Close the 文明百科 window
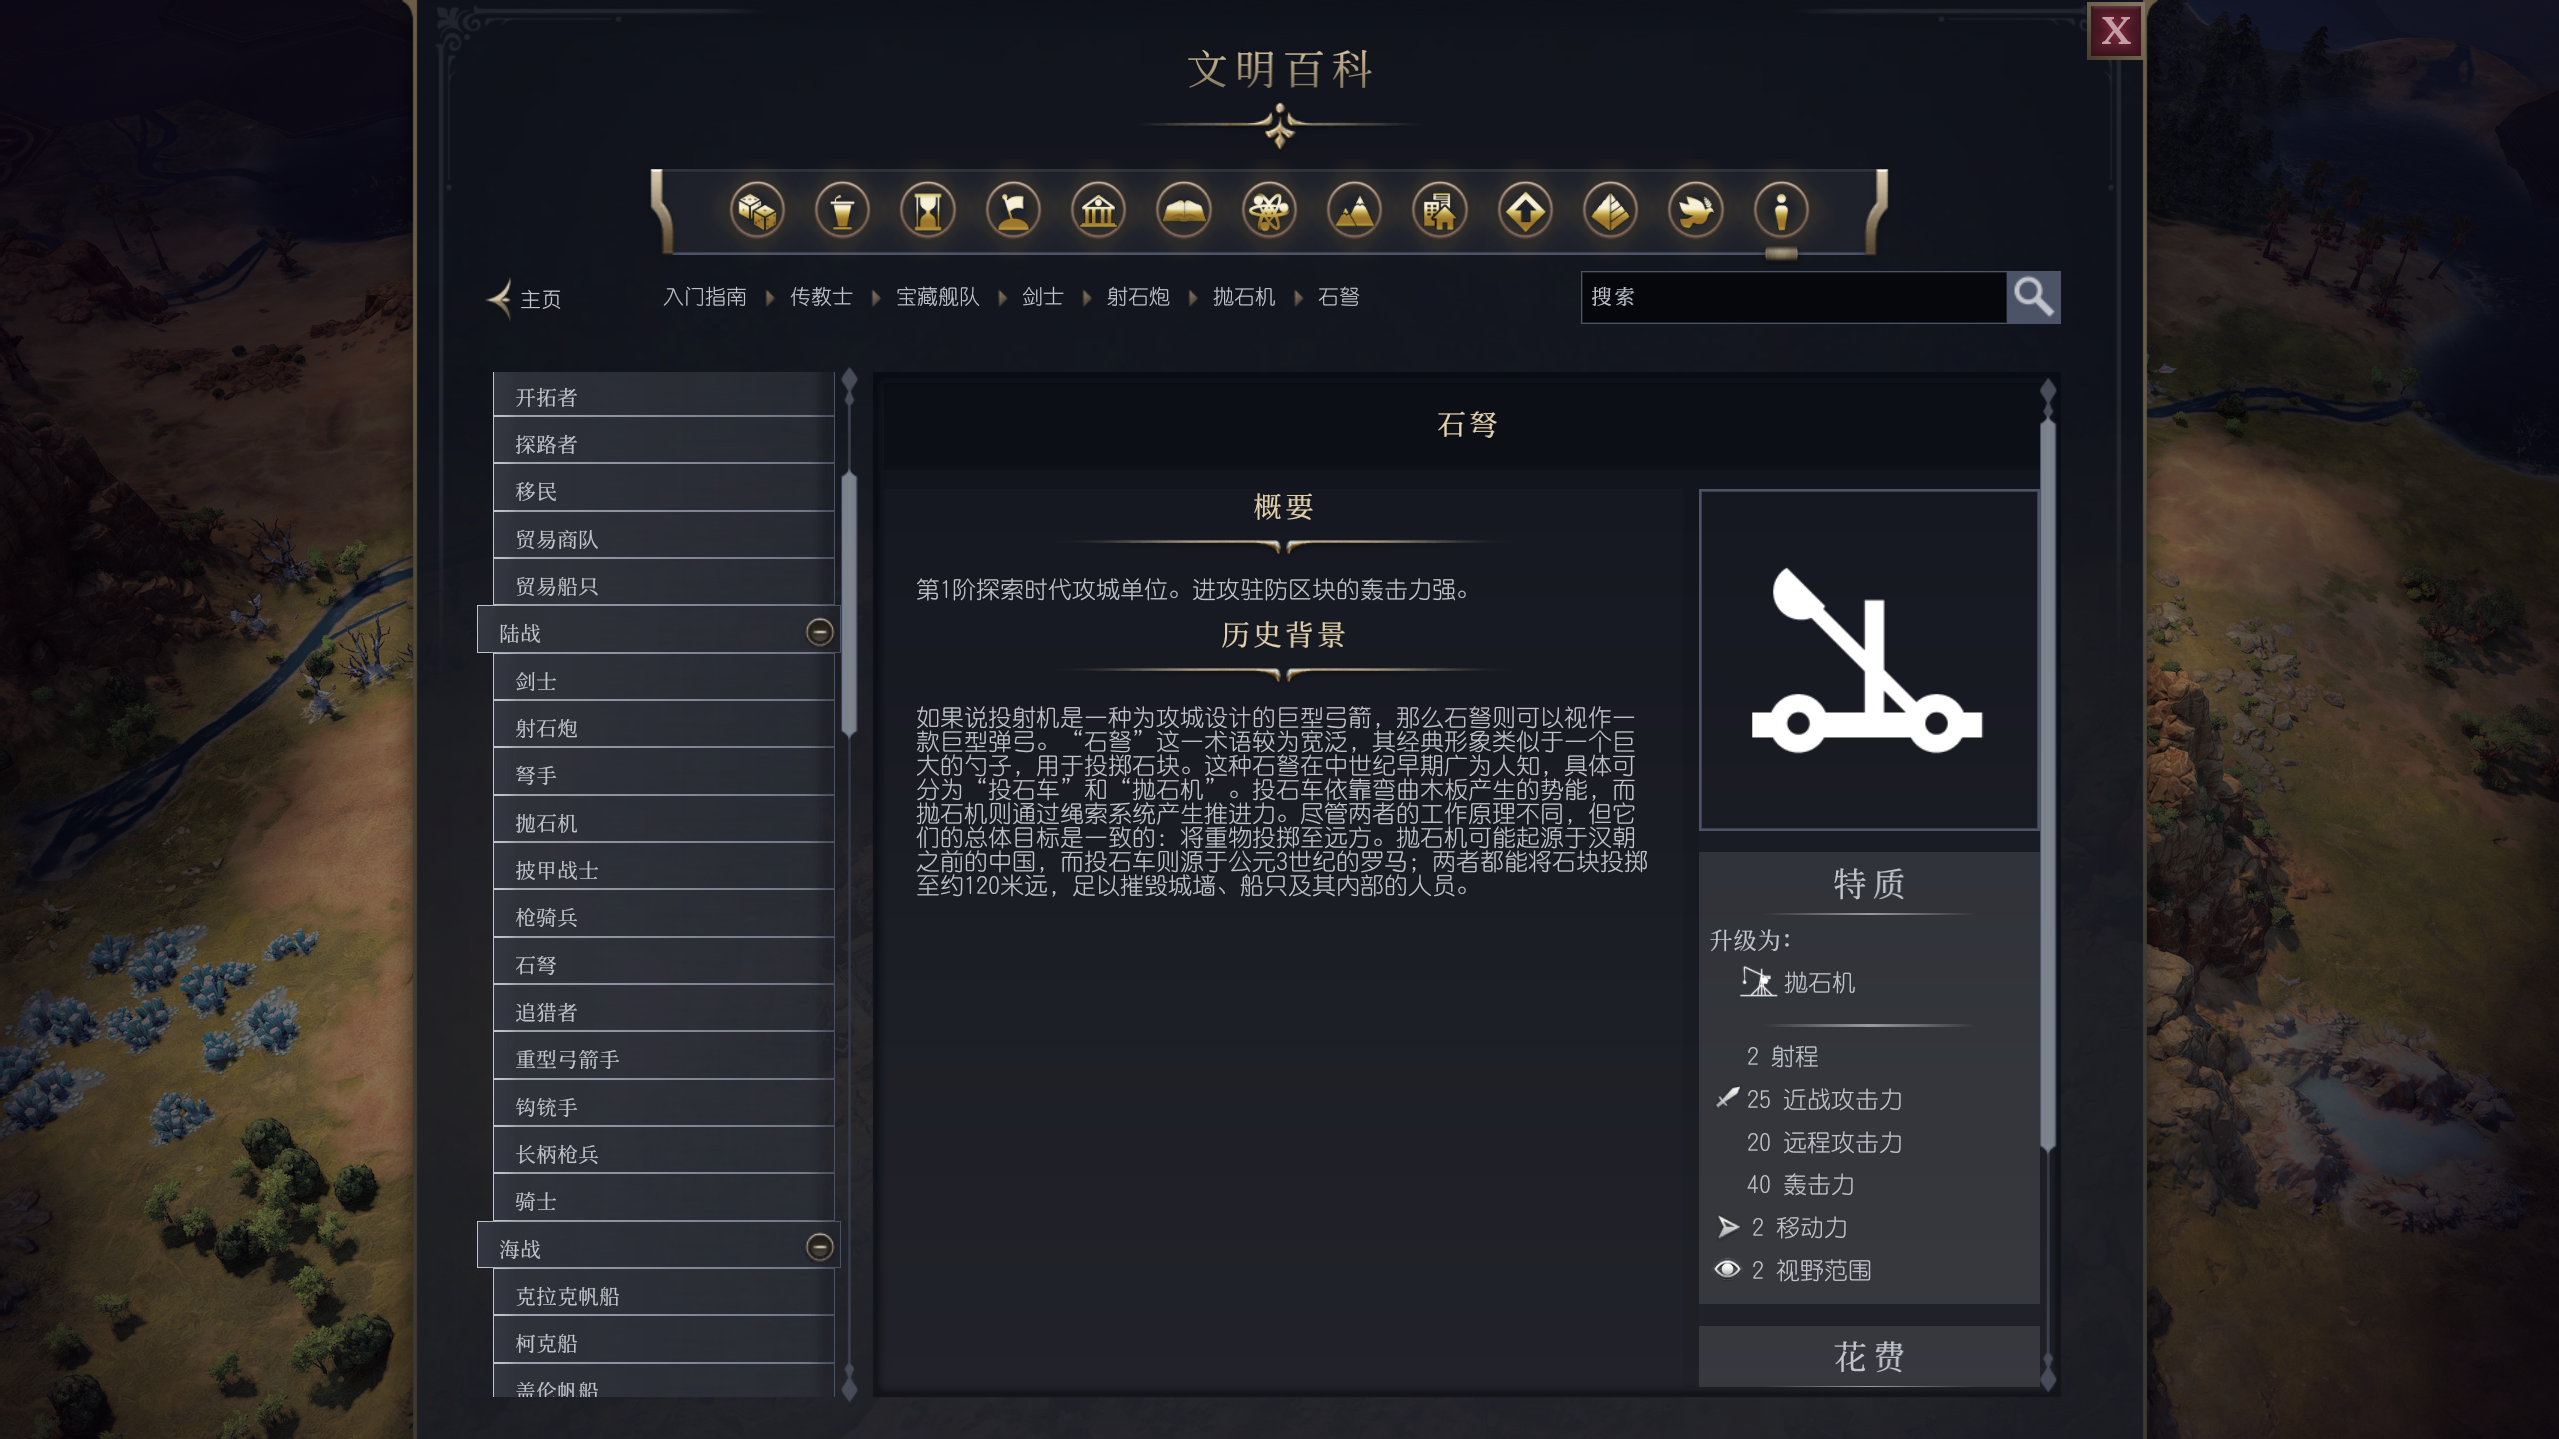This screenshot has width=2559, height=1439. (x=2115, y=31)
